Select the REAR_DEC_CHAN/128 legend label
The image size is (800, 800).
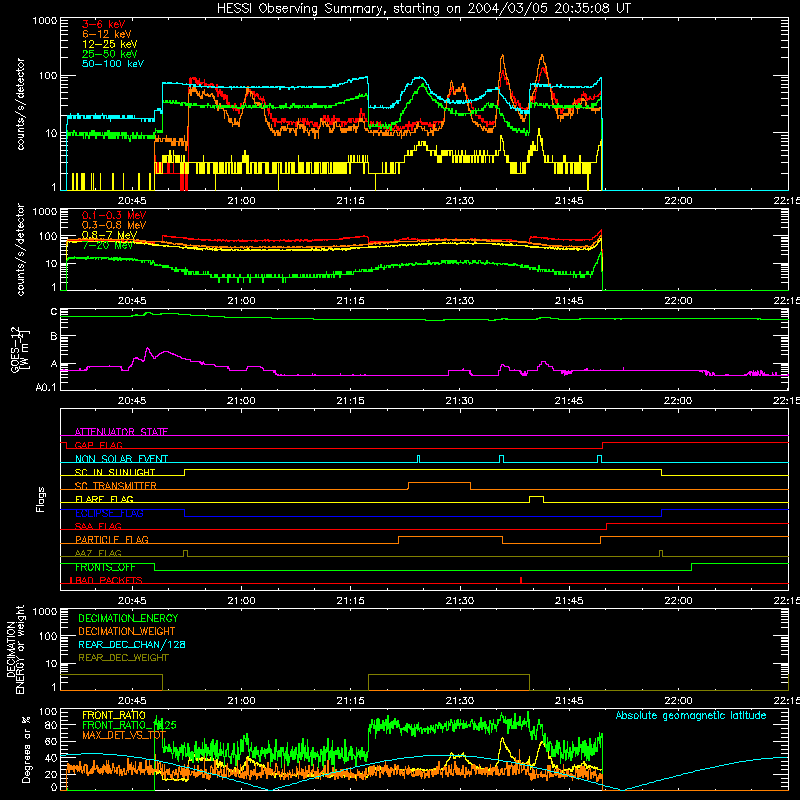click(132, 644)
